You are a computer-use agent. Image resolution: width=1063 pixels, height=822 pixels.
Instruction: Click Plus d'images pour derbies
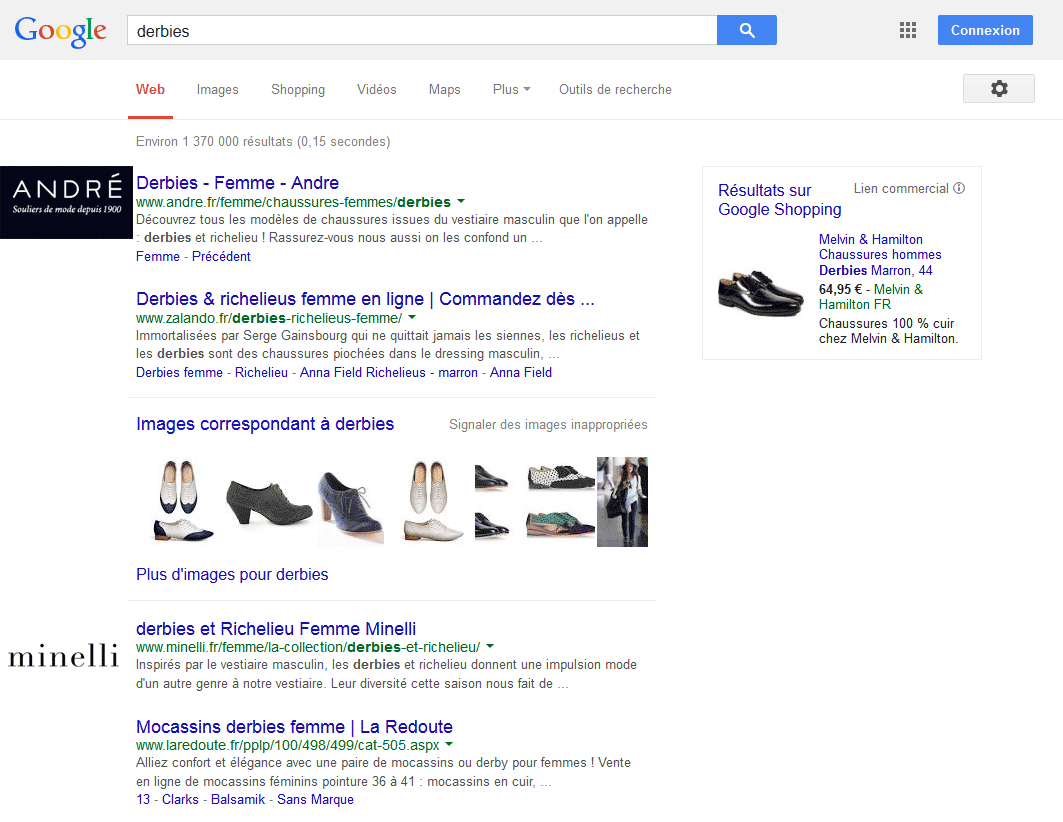232,575
